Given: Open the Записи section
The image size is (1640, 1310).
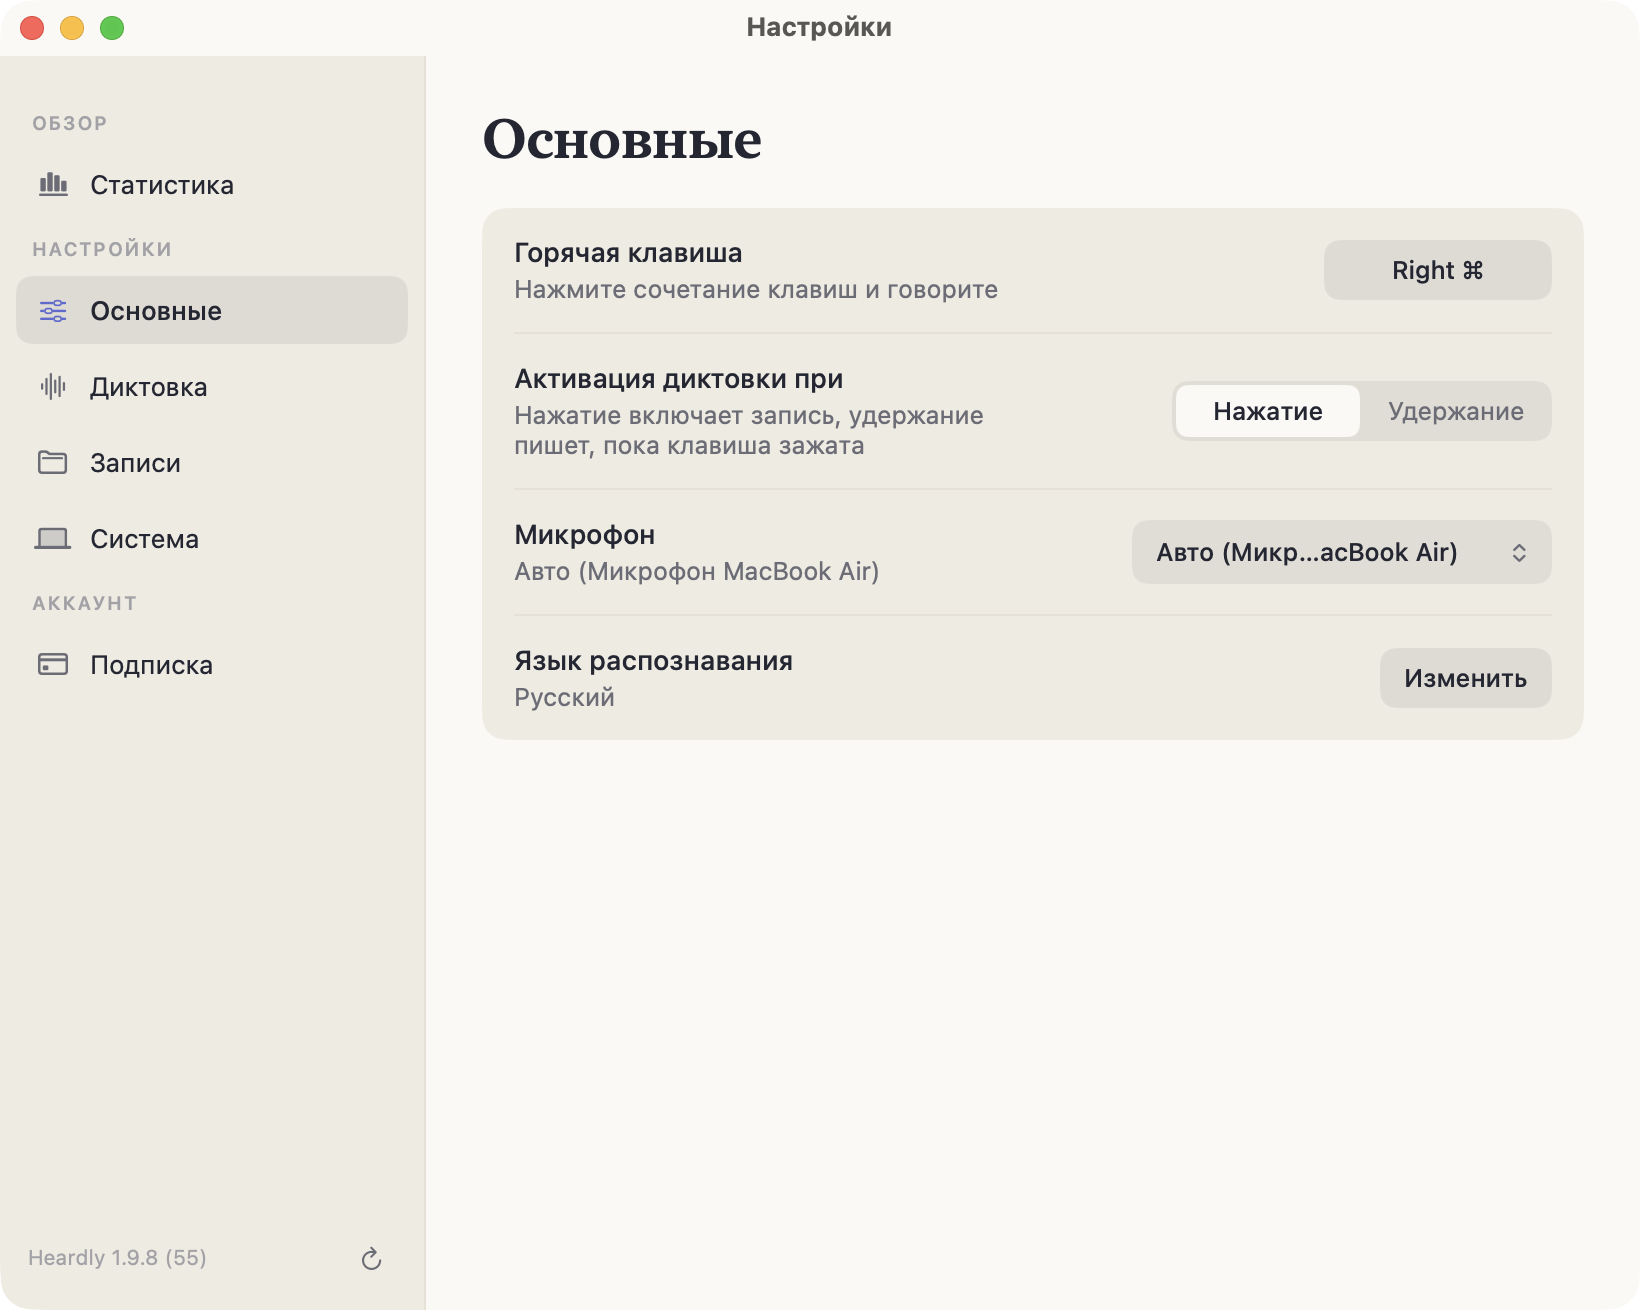Looking at the screenshot, I should [x=212, y=463].
